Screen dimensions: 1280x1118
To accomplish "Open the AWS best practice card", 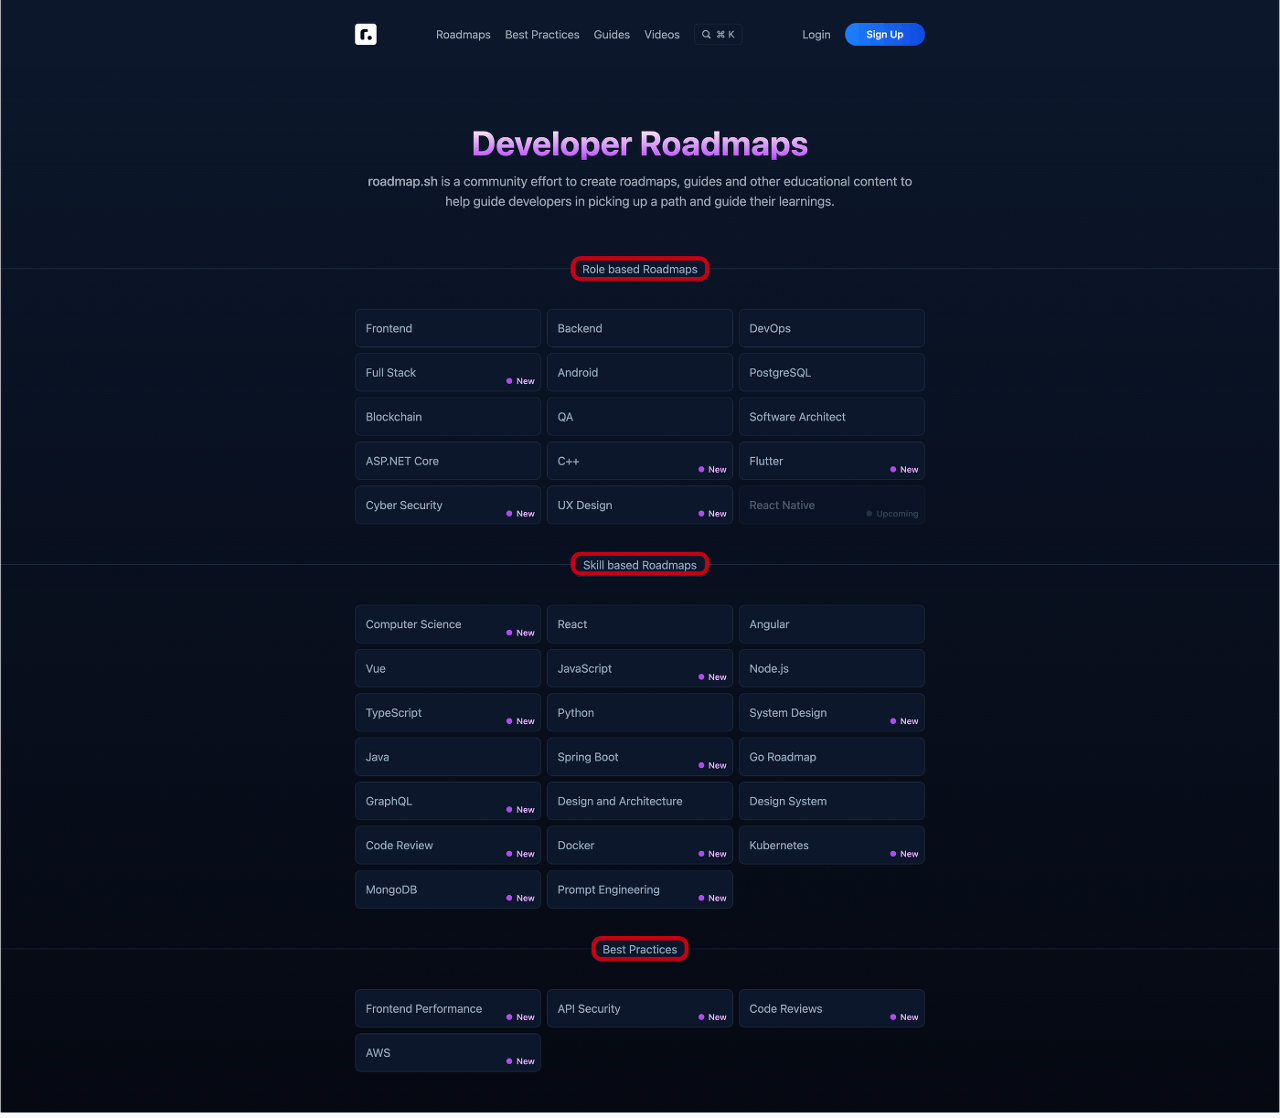I will point(448,1053).
